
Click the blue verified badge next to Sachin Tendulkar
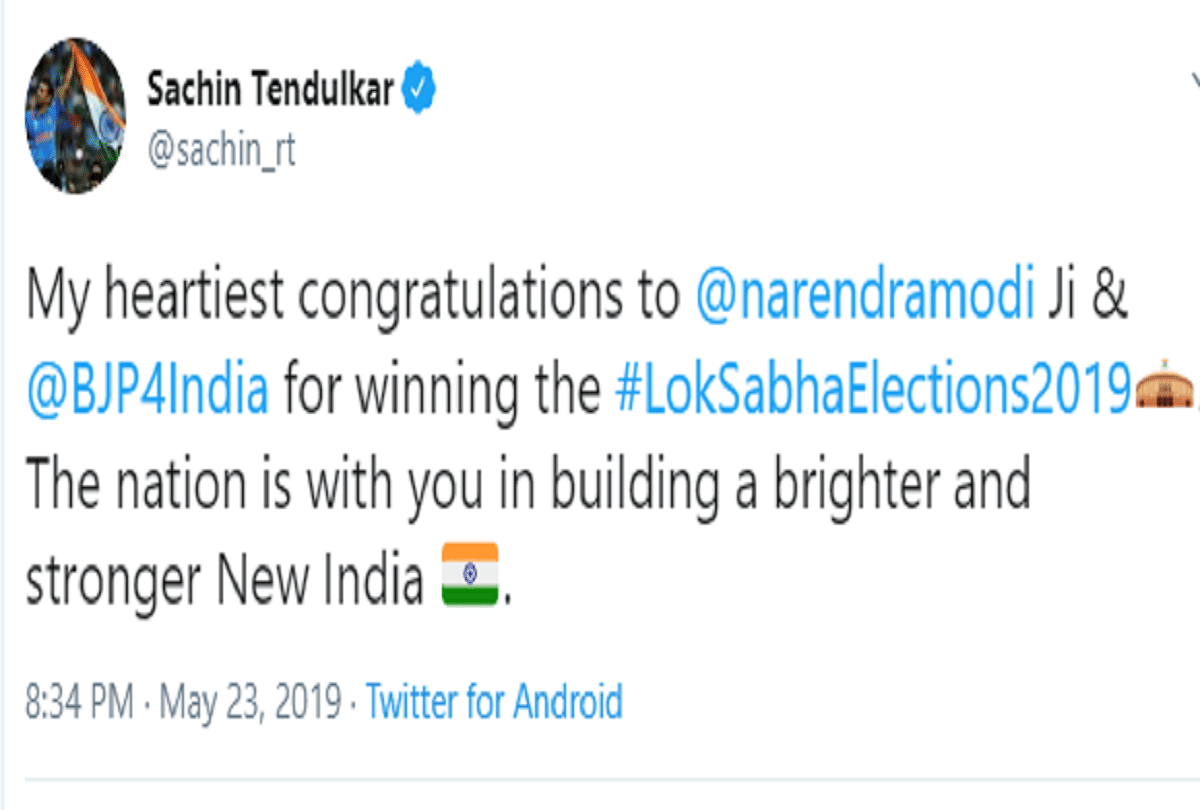pos(419,86)
